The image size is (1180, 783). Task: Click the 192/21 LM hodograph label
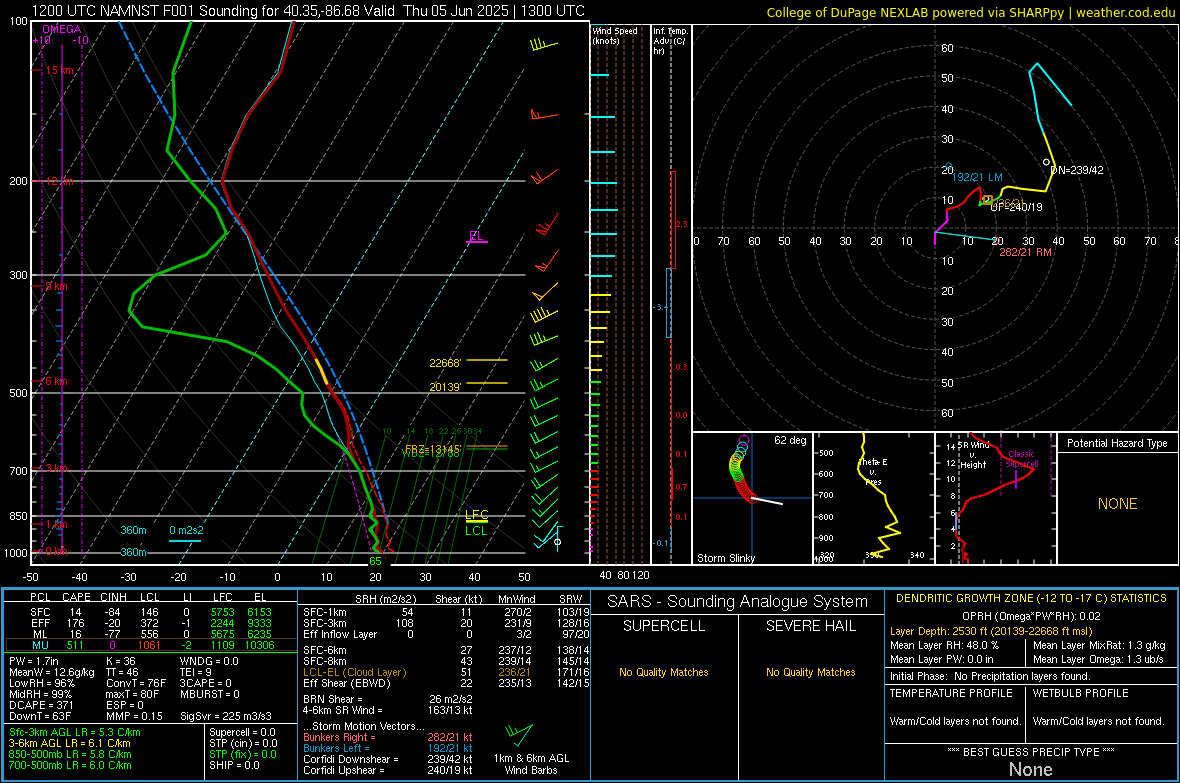pyautogui.click(x=977, y=177)
